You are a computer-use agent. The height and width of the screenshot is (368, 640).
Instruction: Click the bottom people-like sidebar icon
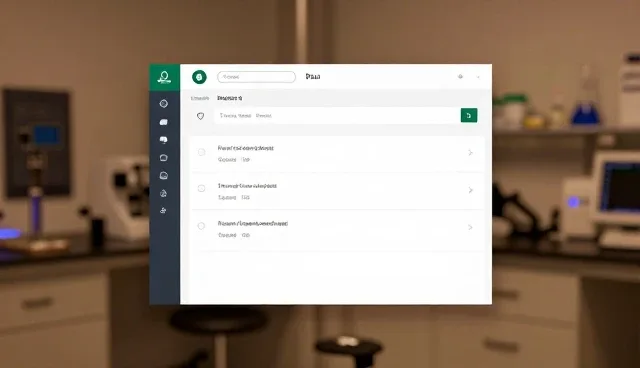[x=163, y=211]
